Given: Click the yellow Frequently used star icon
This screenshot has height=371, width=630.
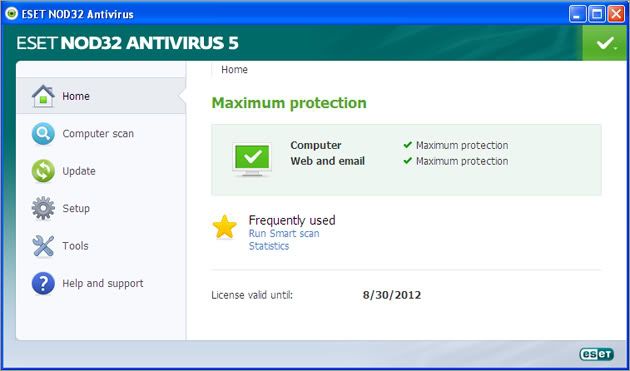Looking at the screenshot, I should (x=225, y=227).
